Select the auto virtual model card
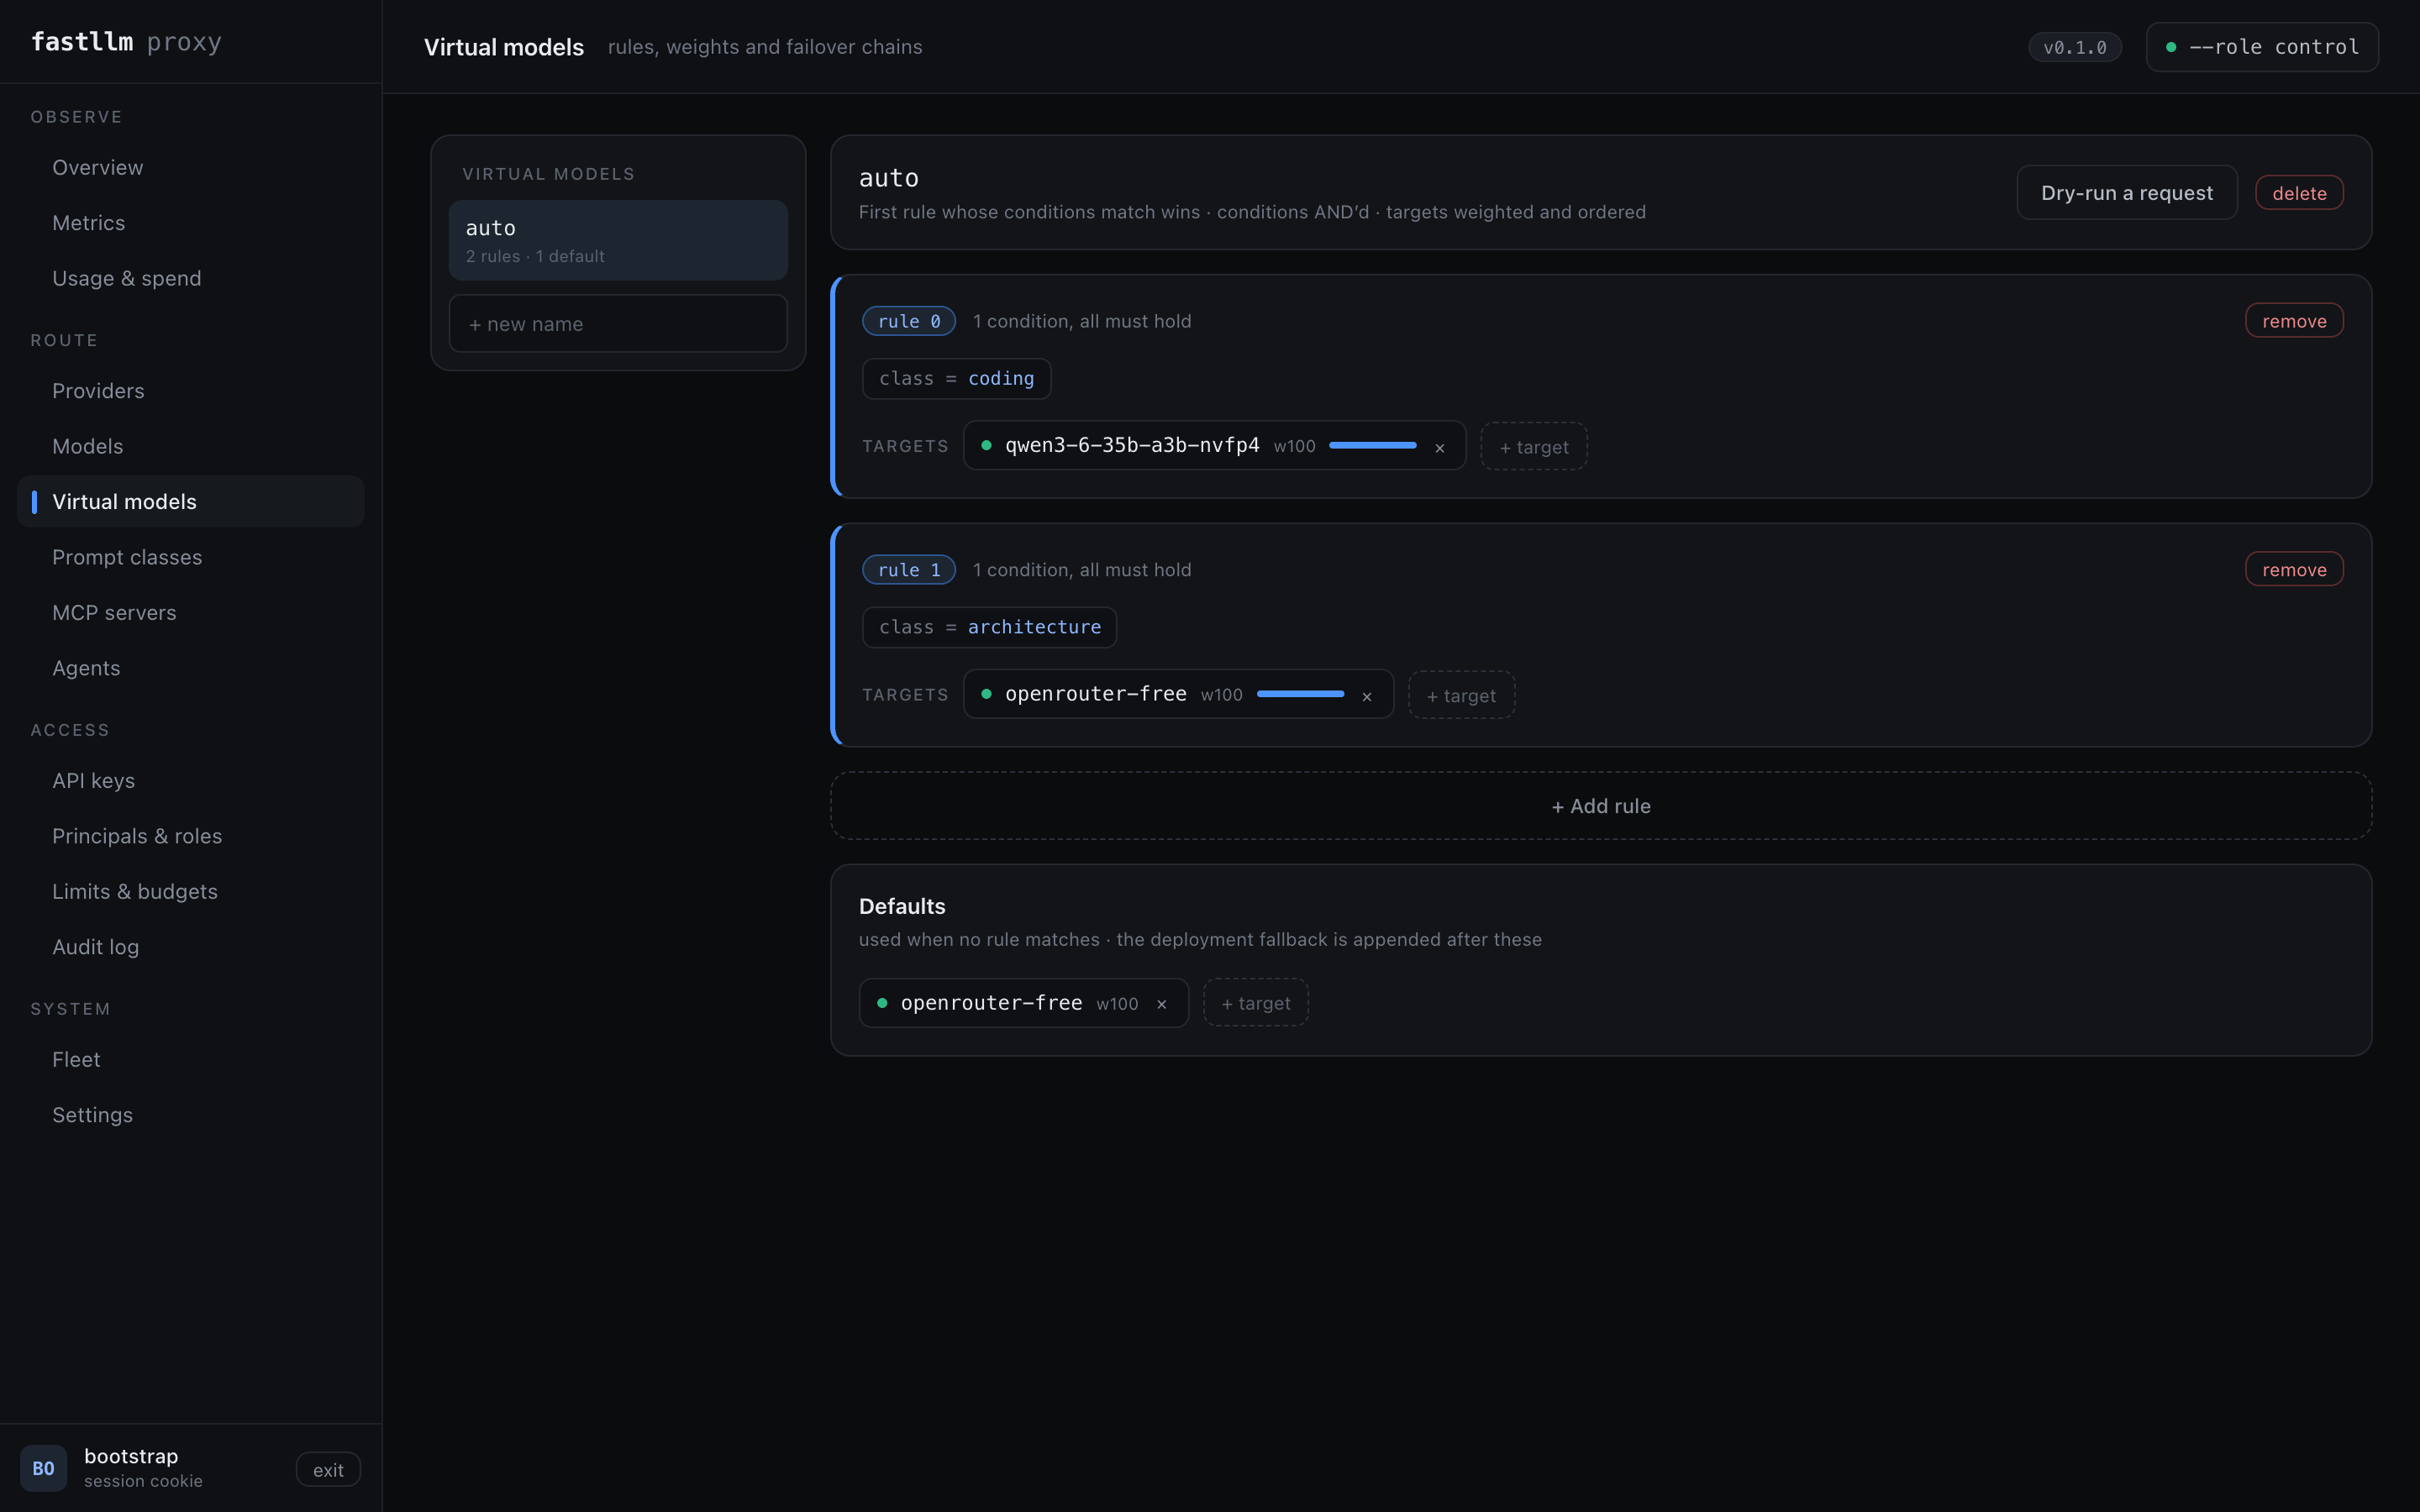Screen dimensions: 2420x1512 [618, 240]
